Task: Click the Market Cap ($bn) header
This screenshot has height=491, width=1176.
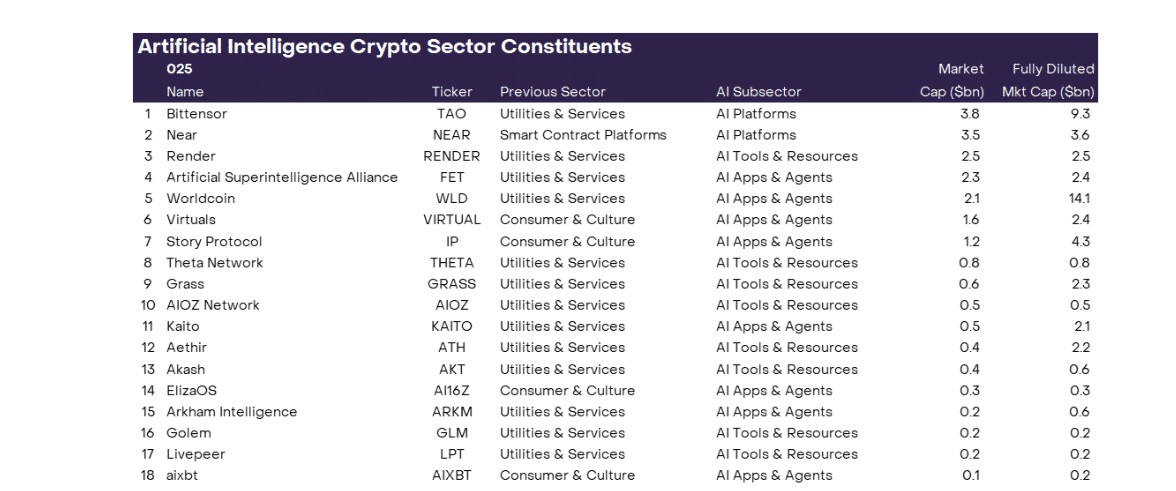Action: [952, 80]
